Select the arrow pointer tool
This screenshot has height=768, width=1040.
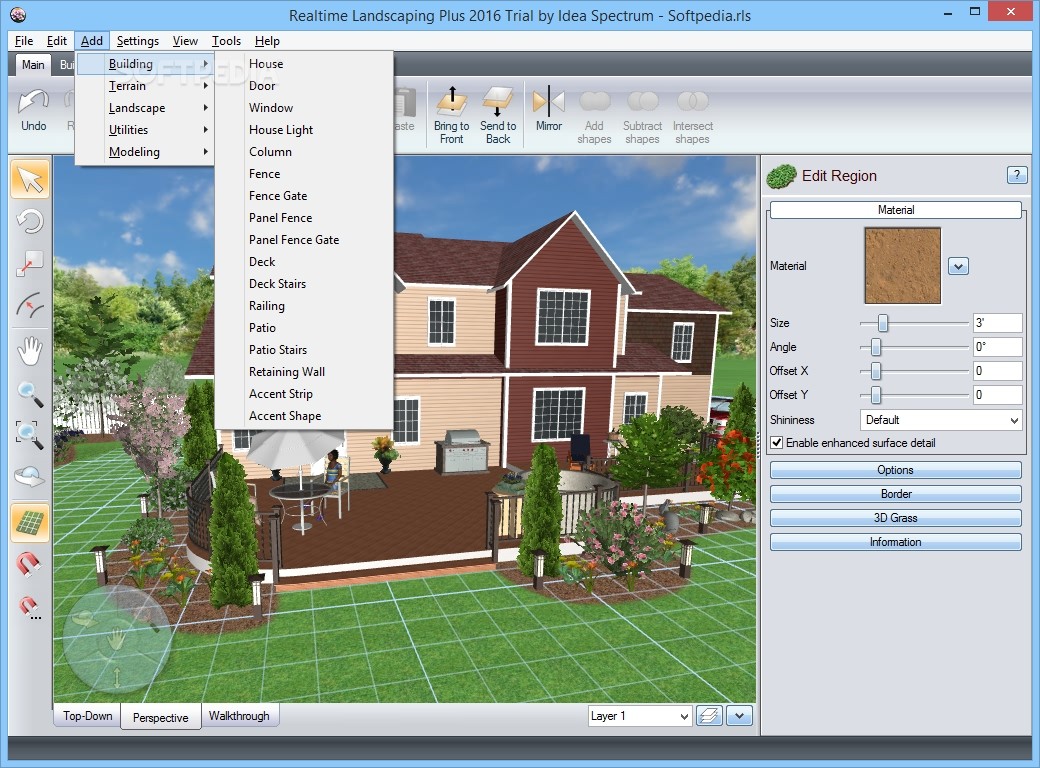(x=30, y=179)
